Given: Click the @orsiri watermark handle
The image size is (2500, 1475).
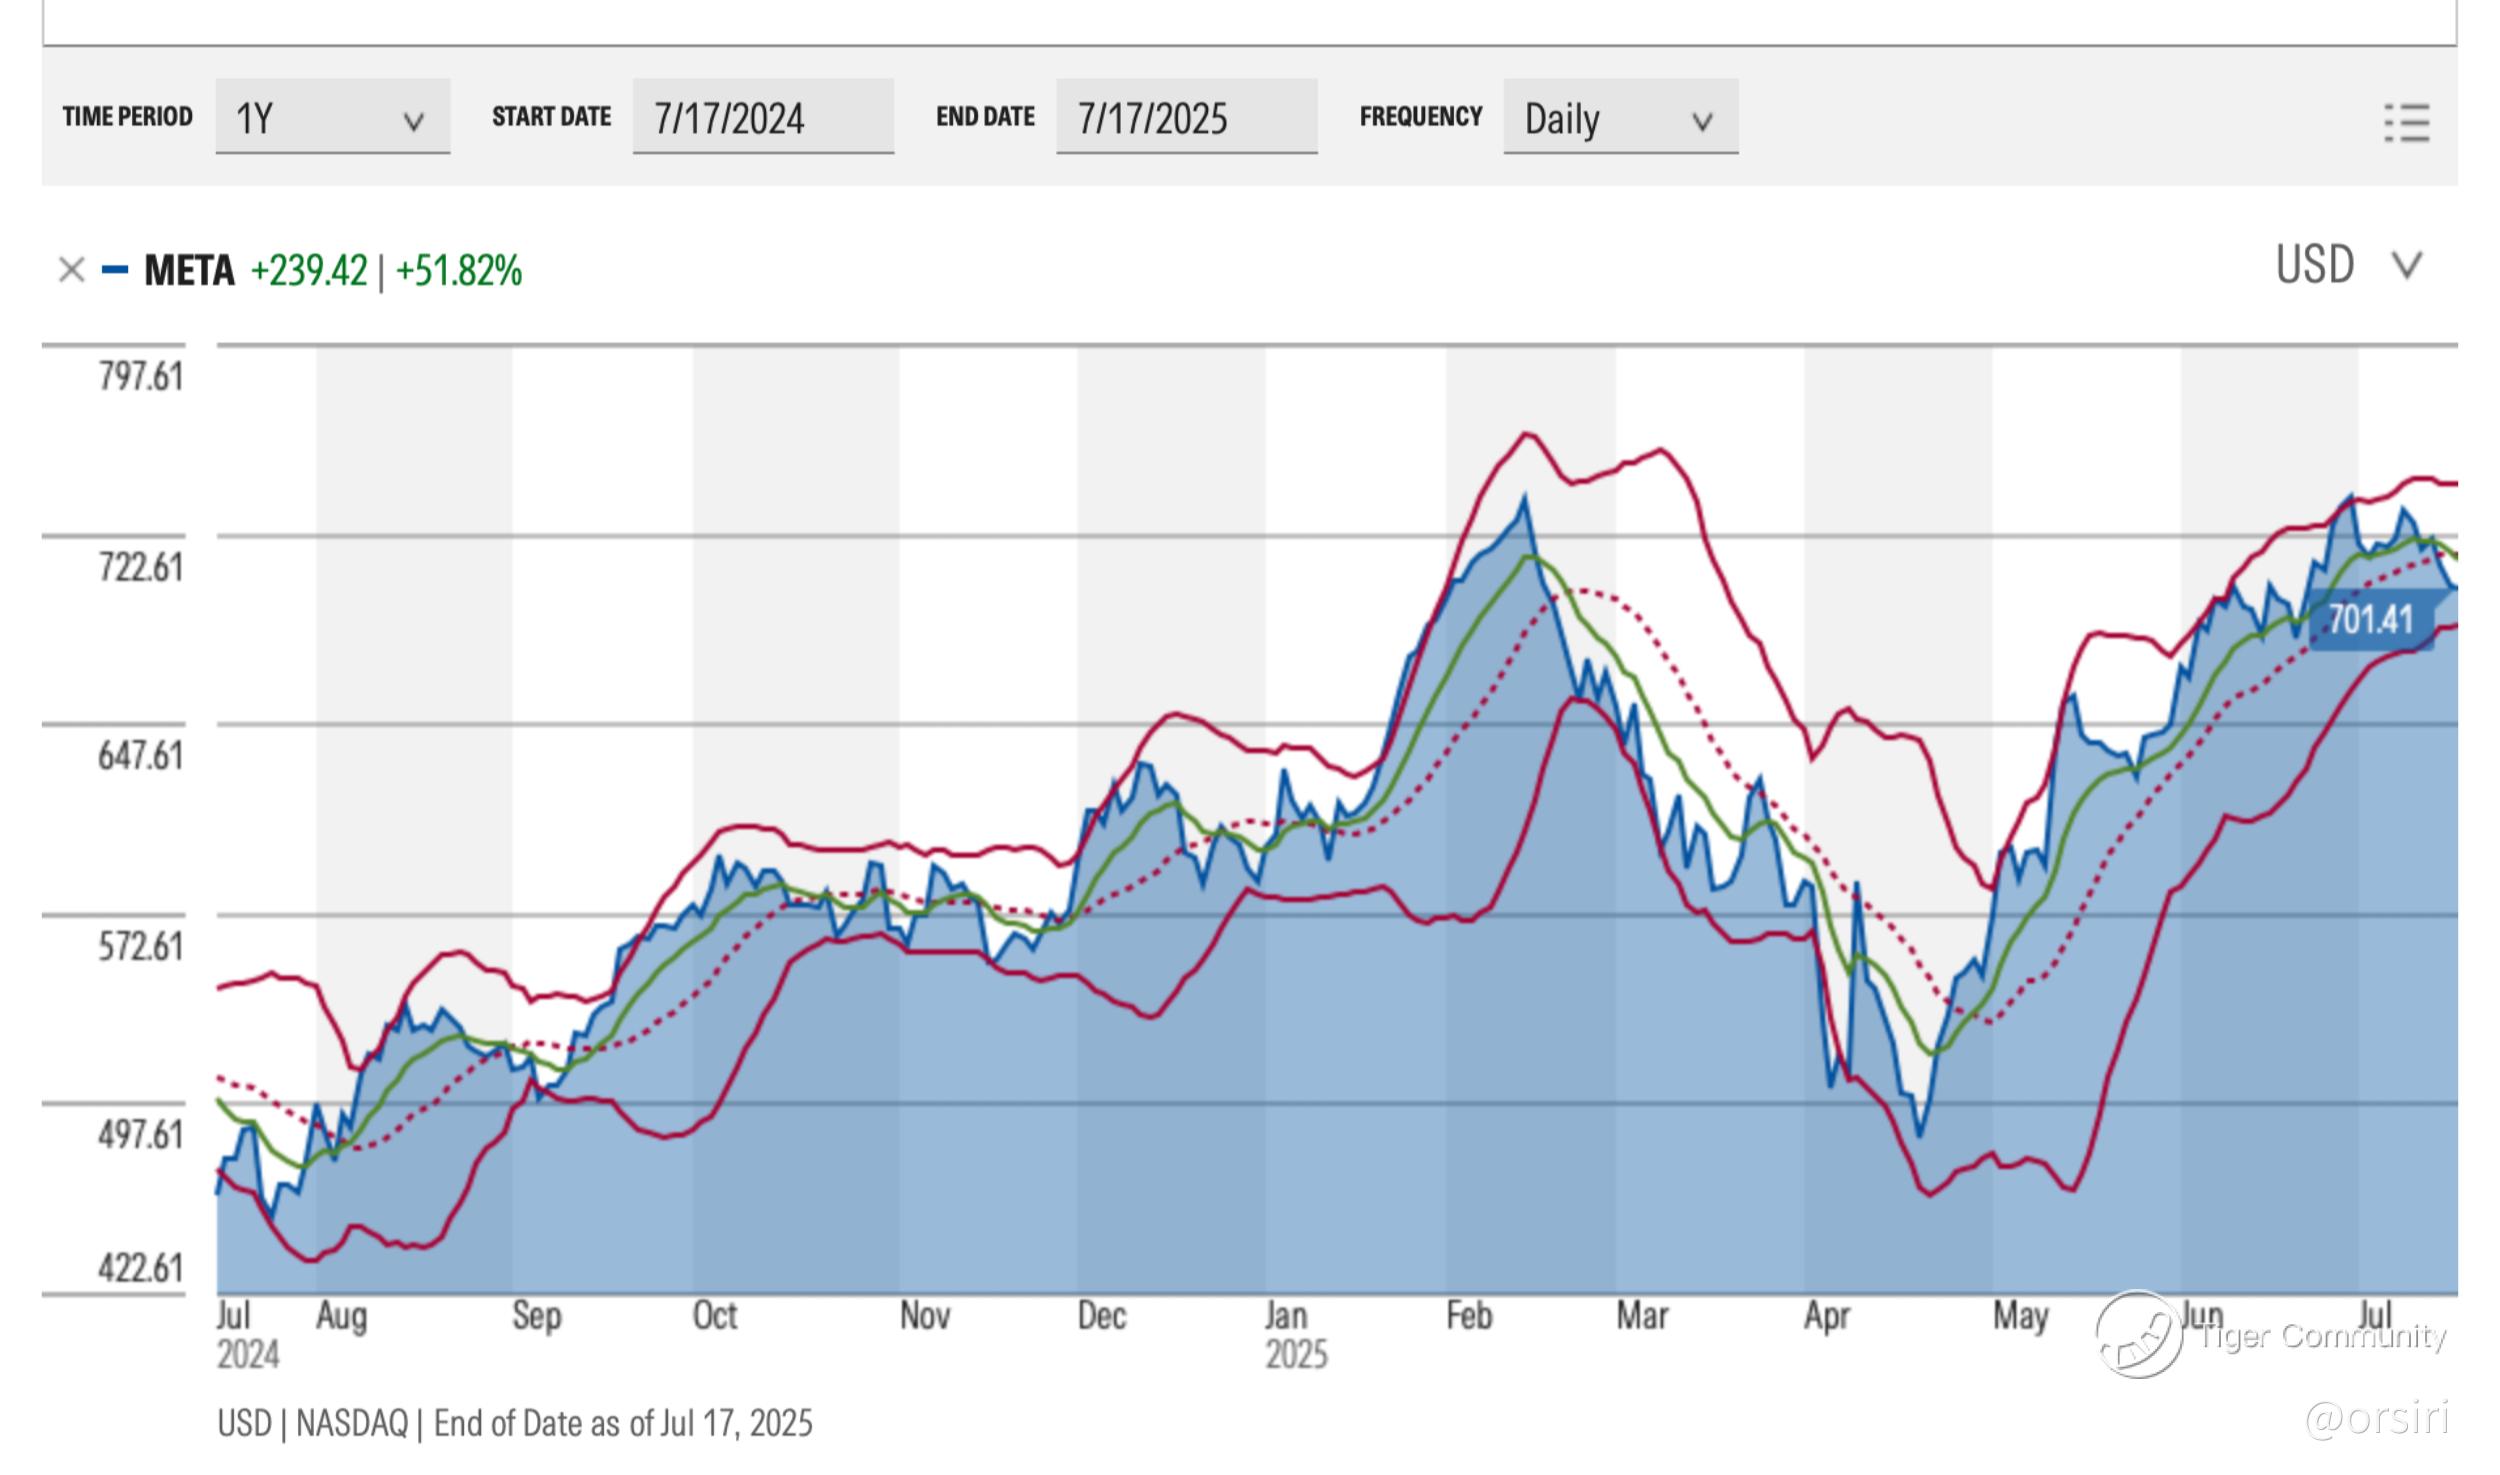Looking at the screenshot, I should click(2376, 1418).
